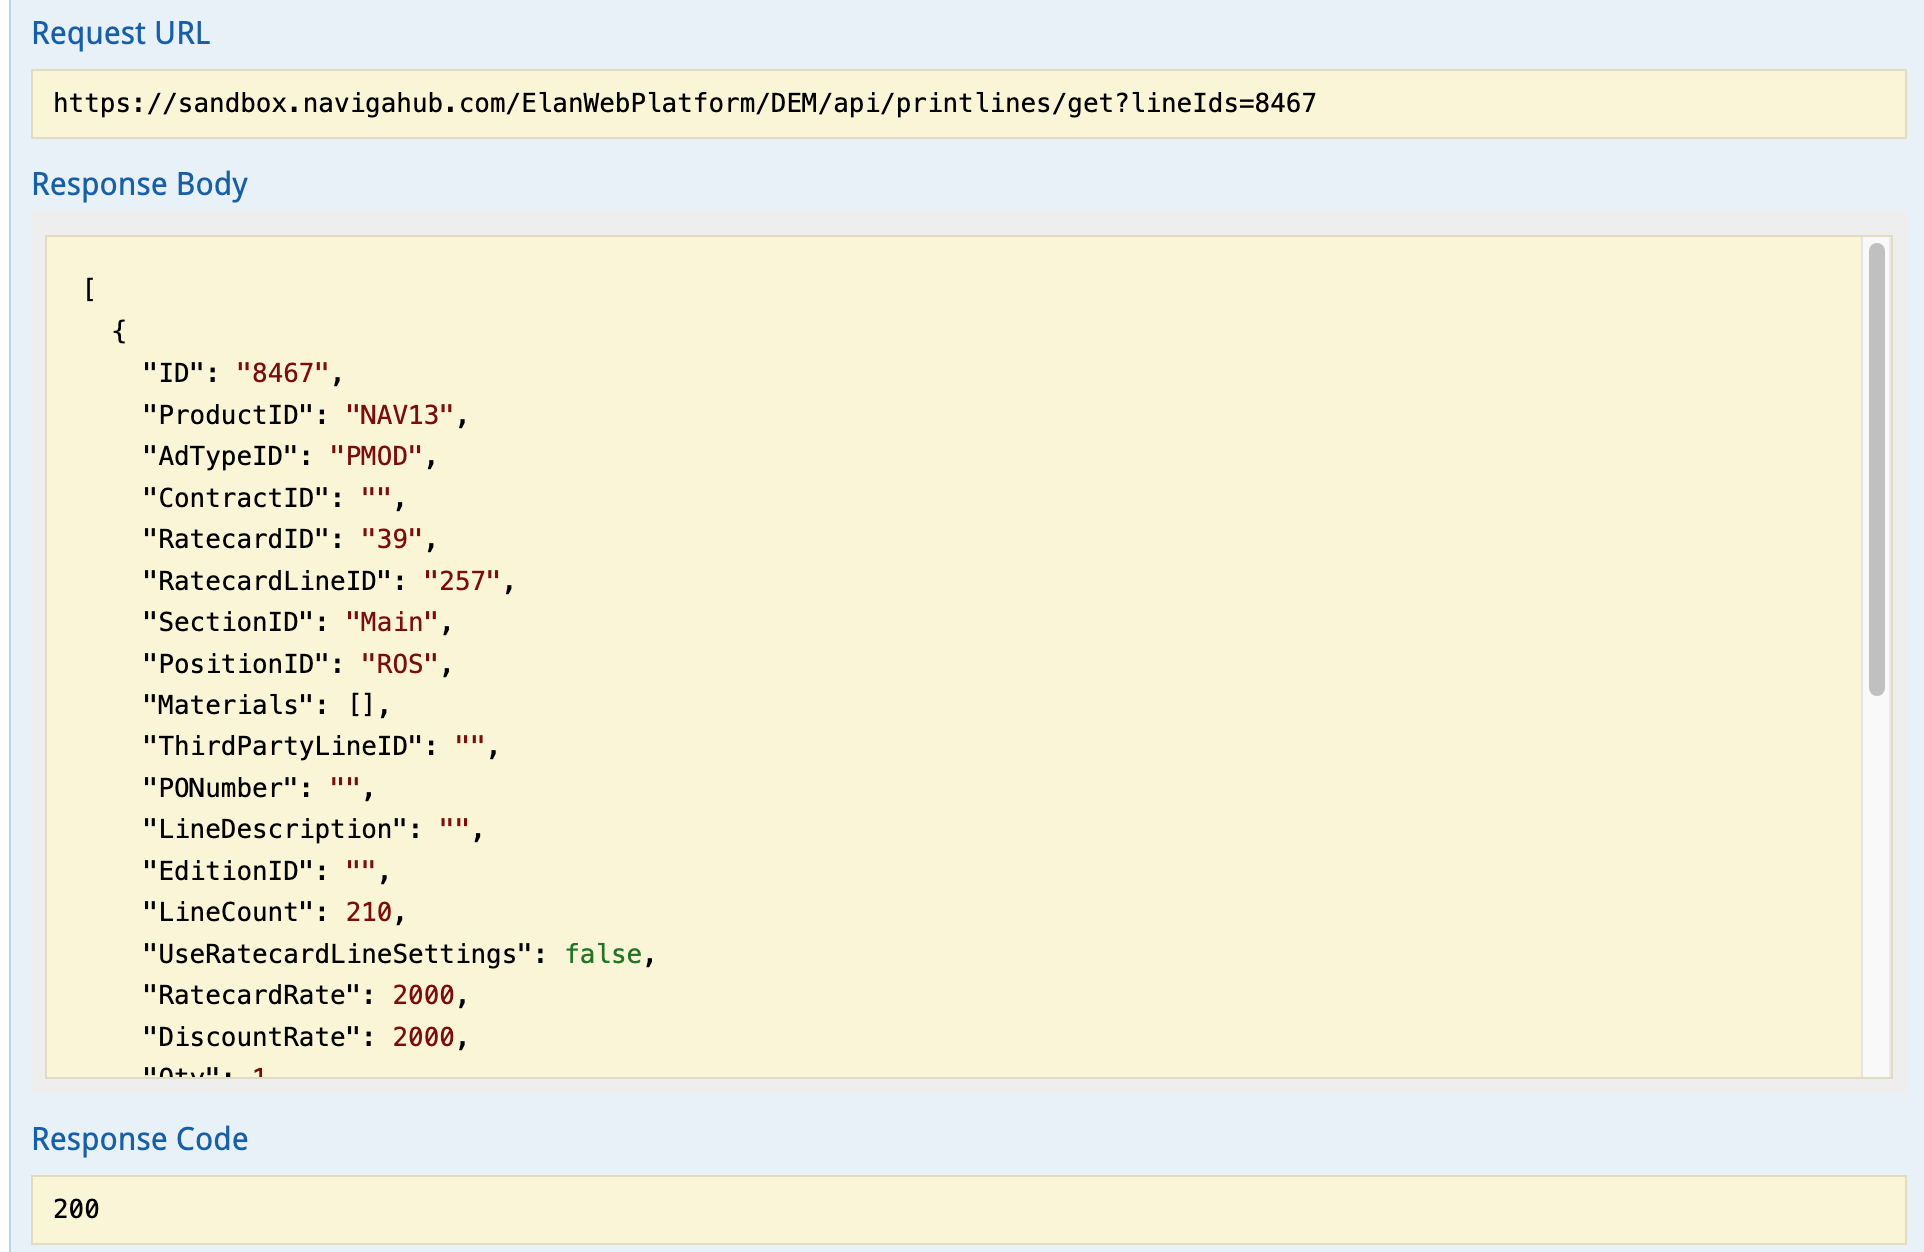
Task: Click the Response Code heading
Action: pyautogui.click(x=139, y=1139)
